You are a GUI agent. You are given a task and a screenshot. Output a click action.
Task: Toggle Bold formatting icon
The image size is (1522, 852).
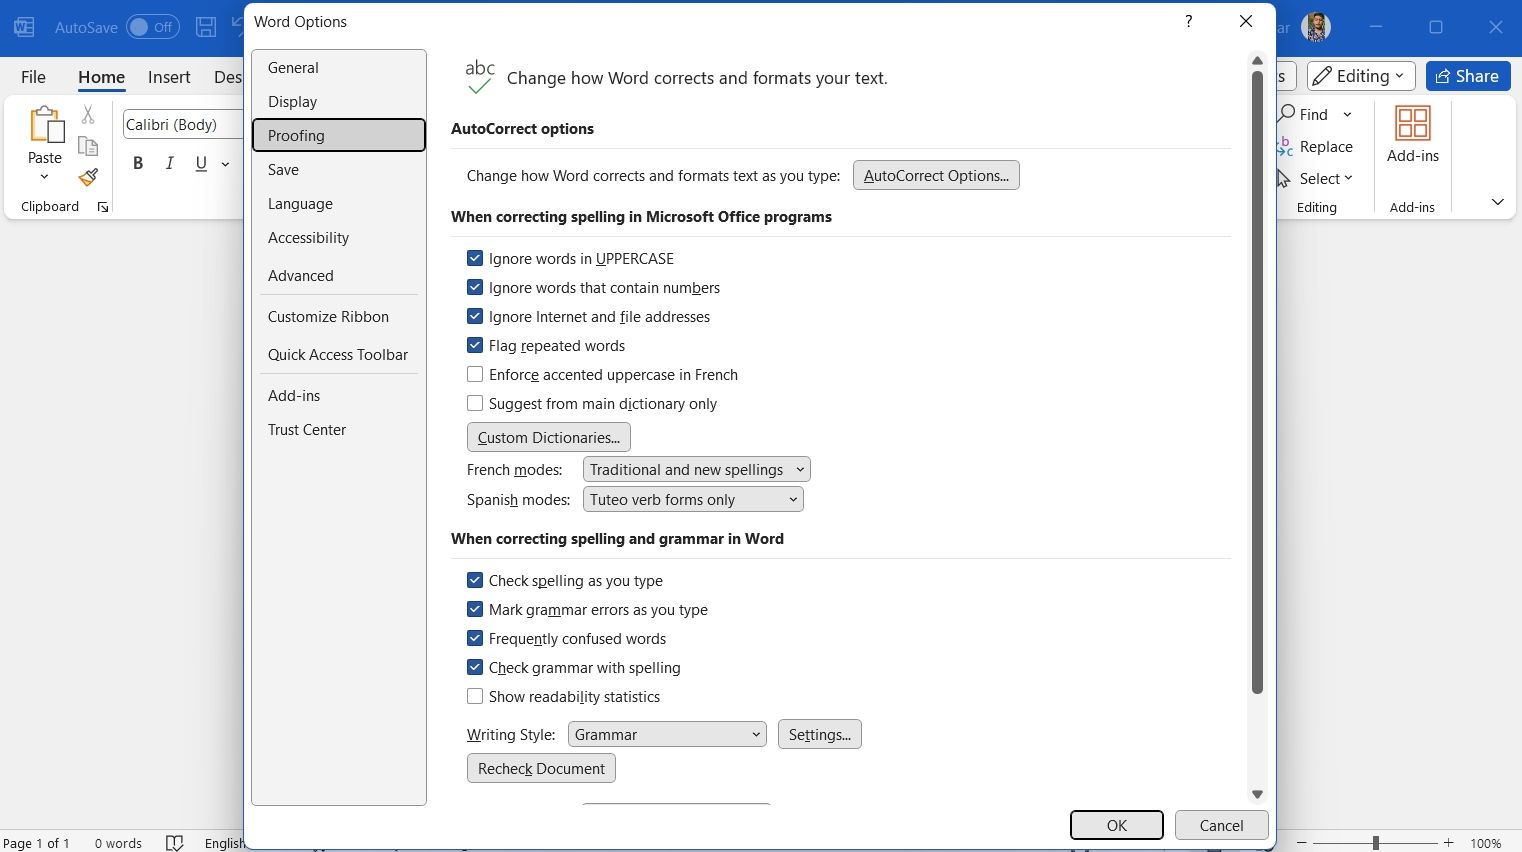[138, 163]
